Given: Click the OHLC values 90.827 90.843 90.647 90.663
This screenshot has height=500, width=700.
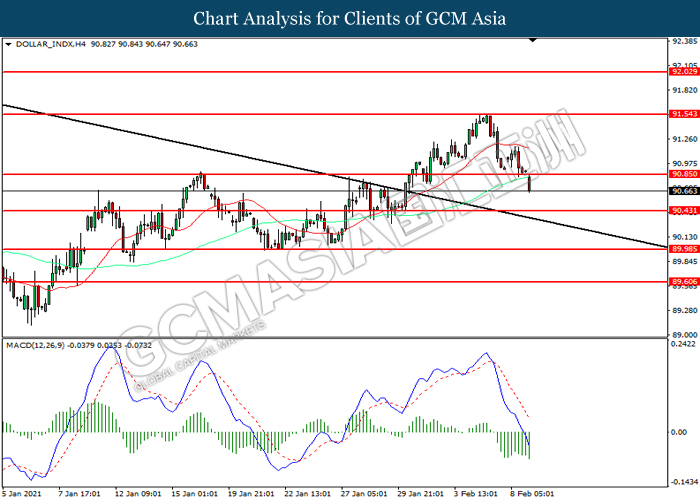Looking at the screenshot, I should [x=144, y=44].
